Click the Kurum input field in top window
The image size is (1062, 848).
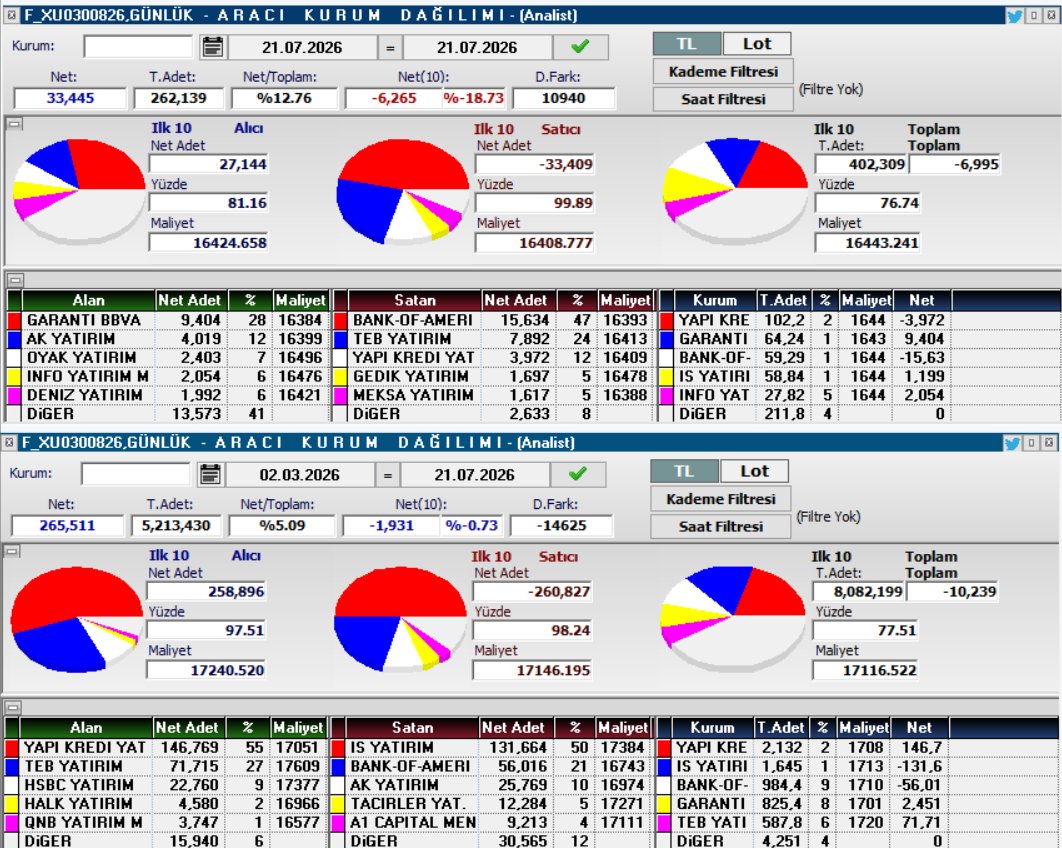138,47
